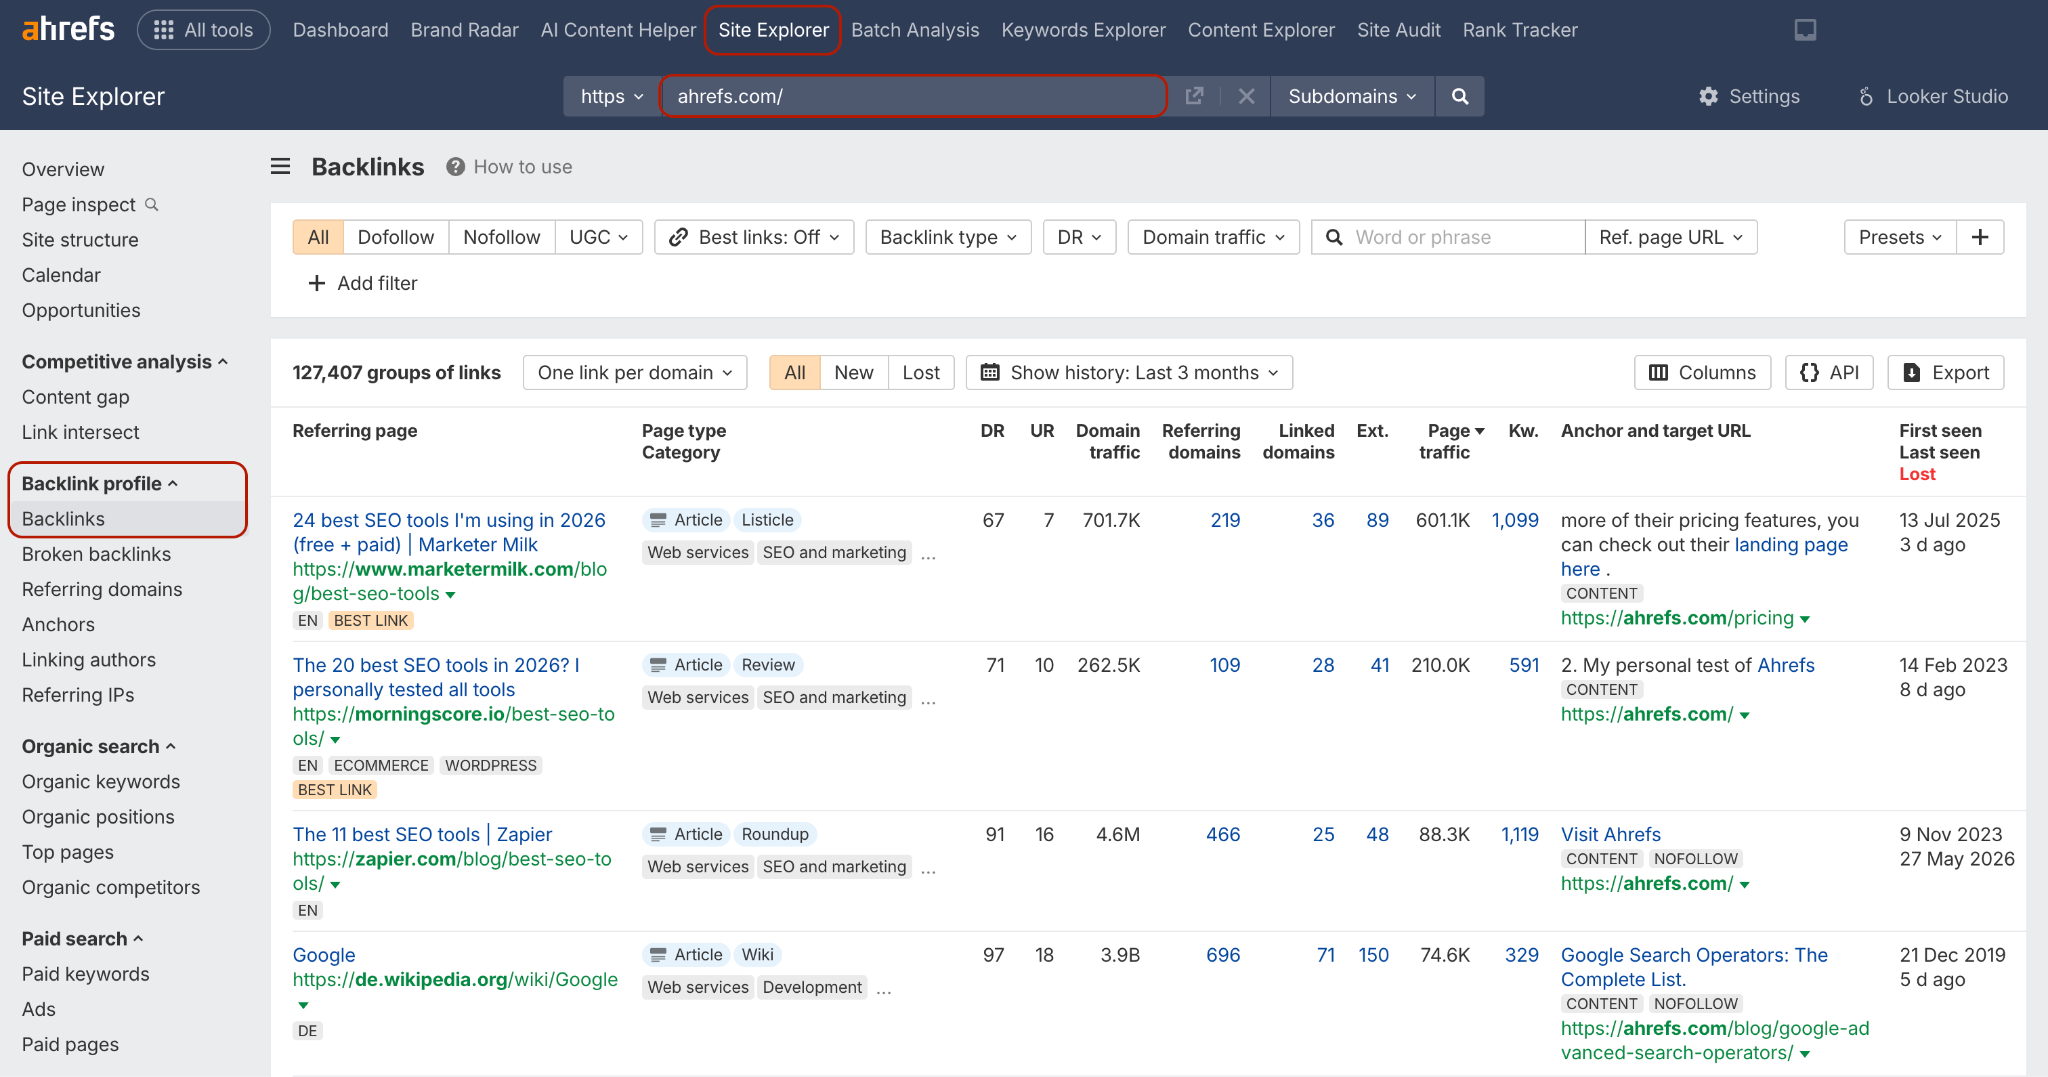Collapse Backlink profile section
This screenshot has width=2048, height=1077.
tap(100, 484)
